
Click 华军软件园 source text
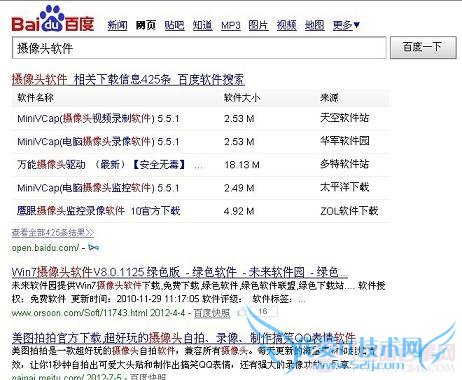345,141
